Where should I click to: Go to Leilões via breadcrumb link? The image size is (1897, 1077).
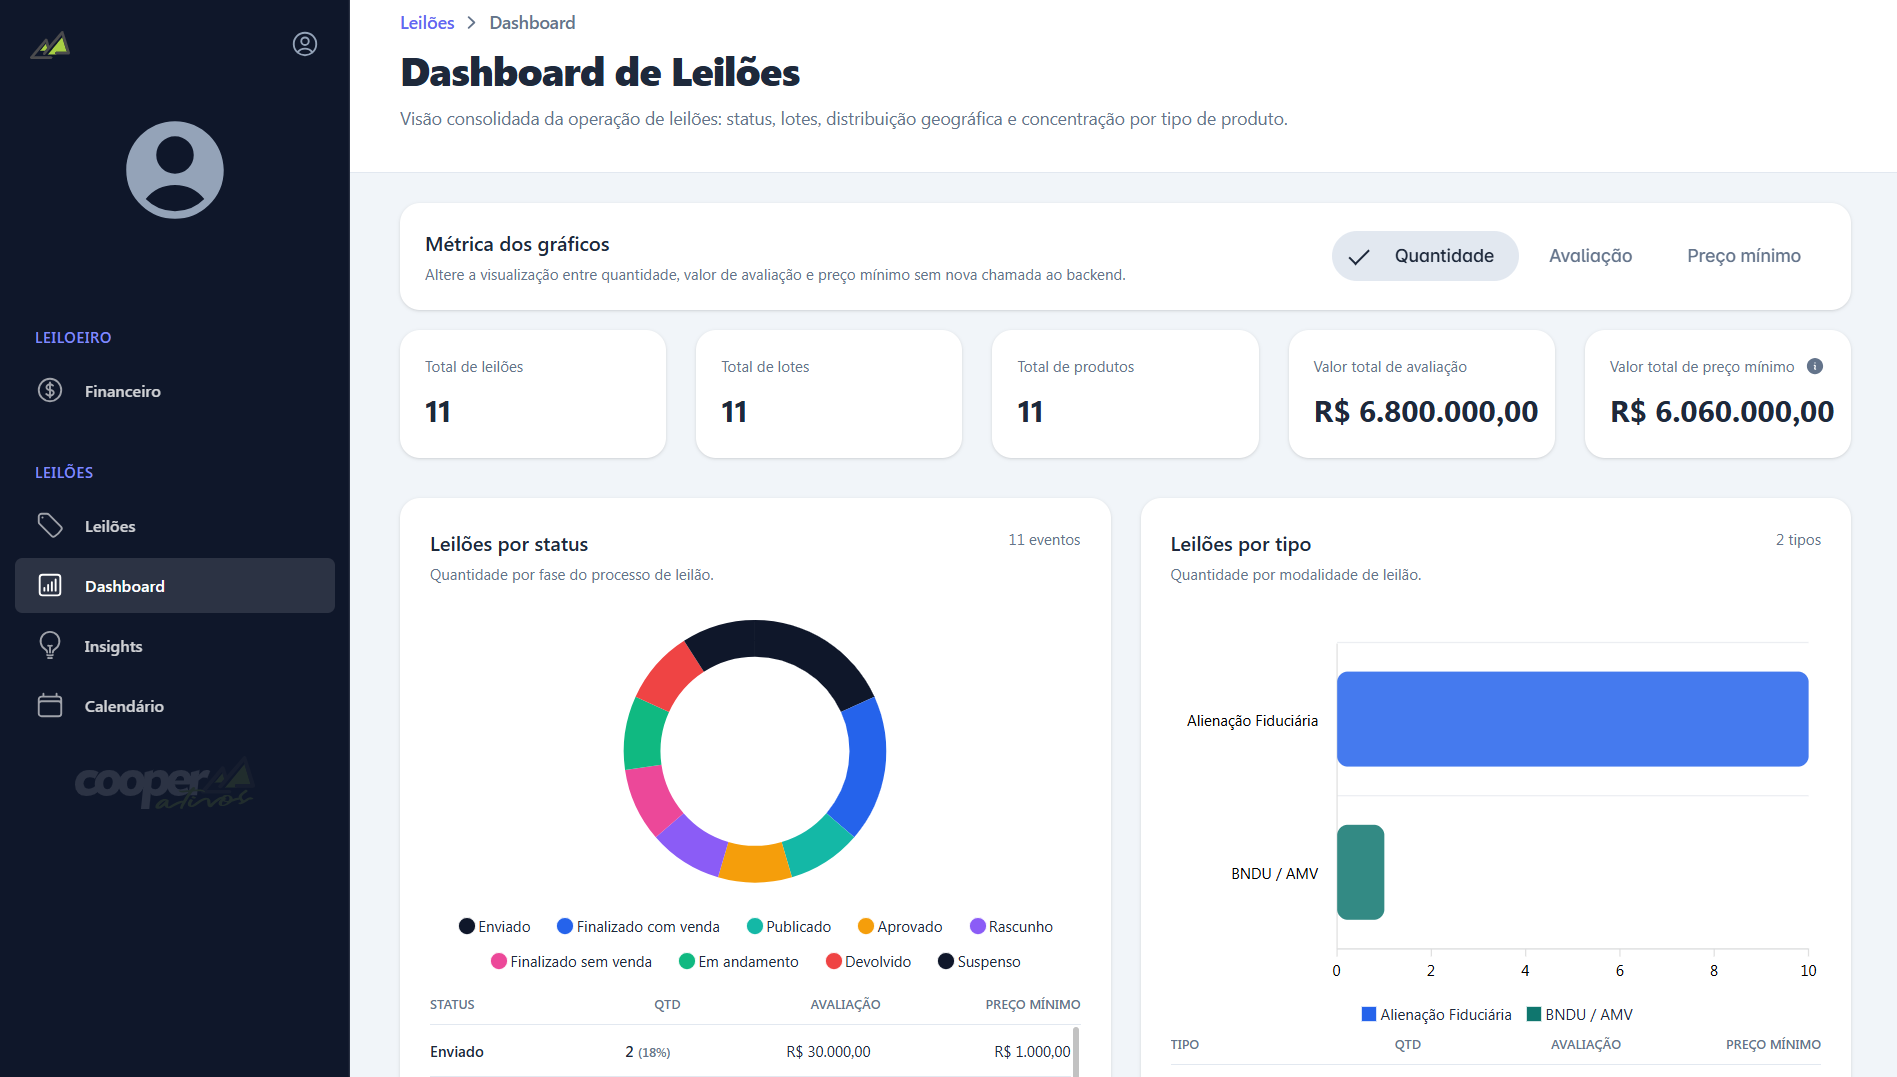pyautogui.click(x=427, y=23)
